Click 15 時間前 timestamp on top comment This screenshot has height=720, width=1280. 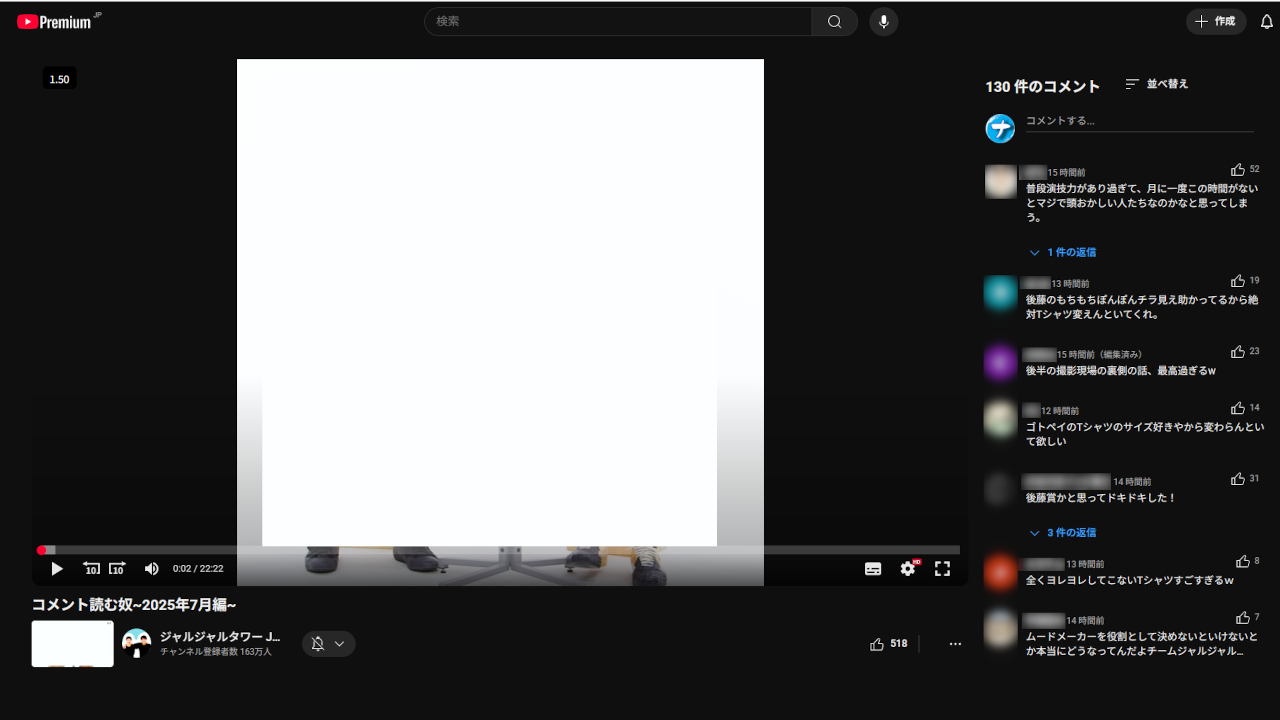[1067, 173]
